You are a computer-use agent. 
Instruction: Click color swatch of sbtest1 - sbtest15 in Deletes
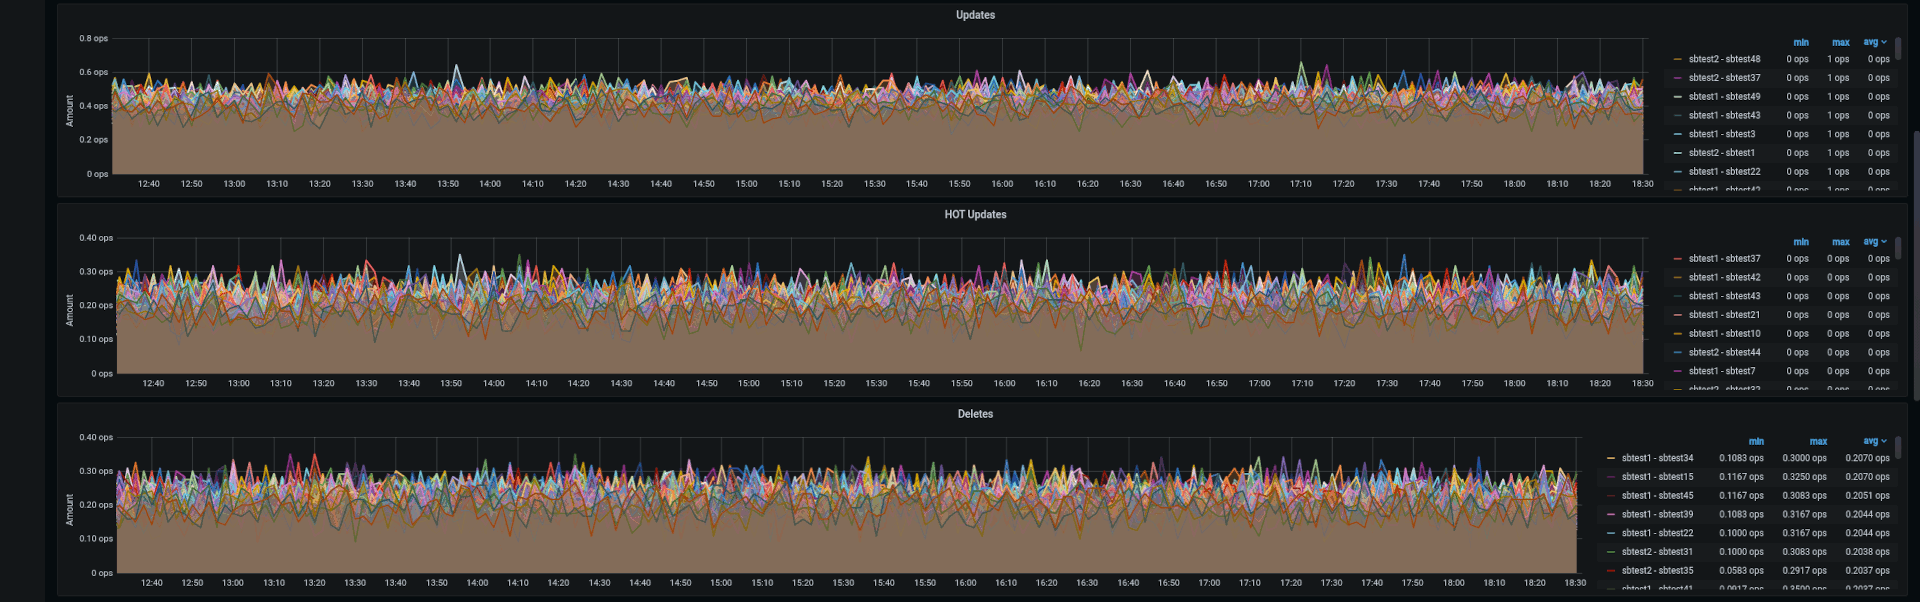(1610, 477)
